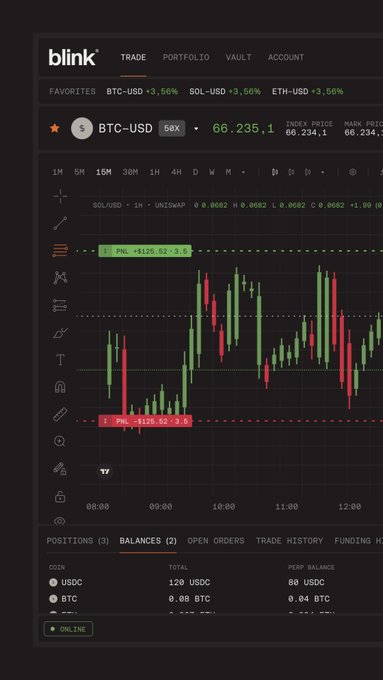Select the third chart style icon
The image size is (383, 680).
point(308,172)
